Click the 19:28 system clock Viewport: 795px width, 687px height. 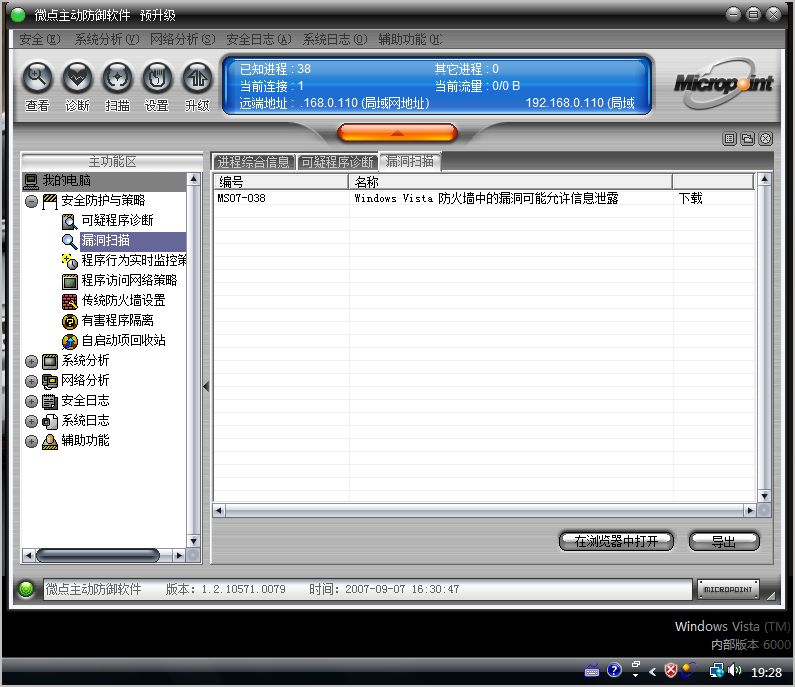[x=766, y=672]
